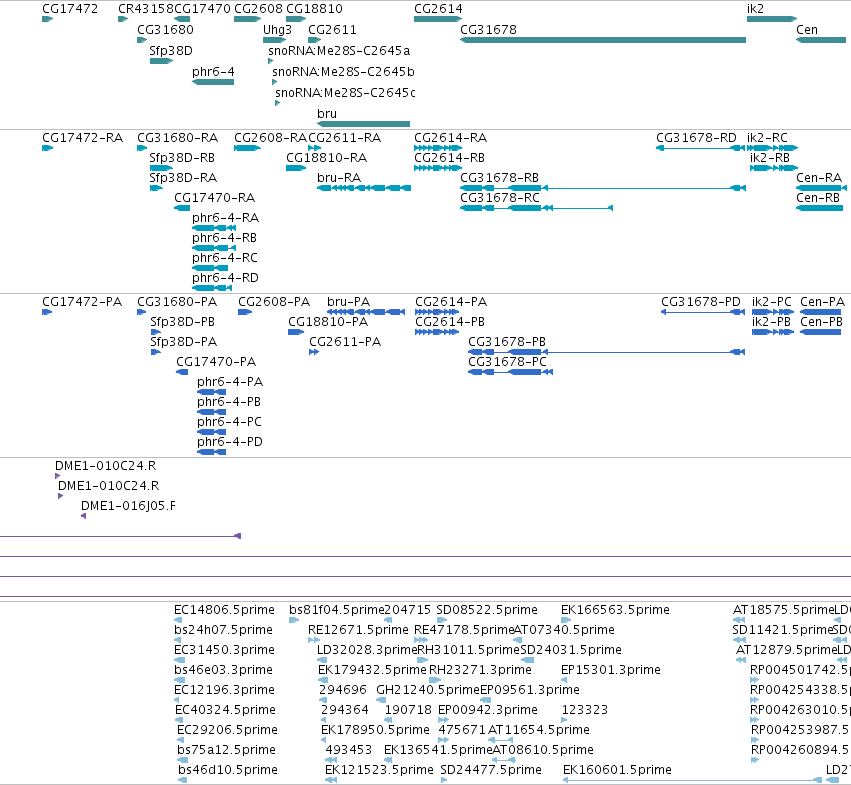Click transcript CG31678-RC label
This screenshot has width=851, height=785.
point(500,198)
